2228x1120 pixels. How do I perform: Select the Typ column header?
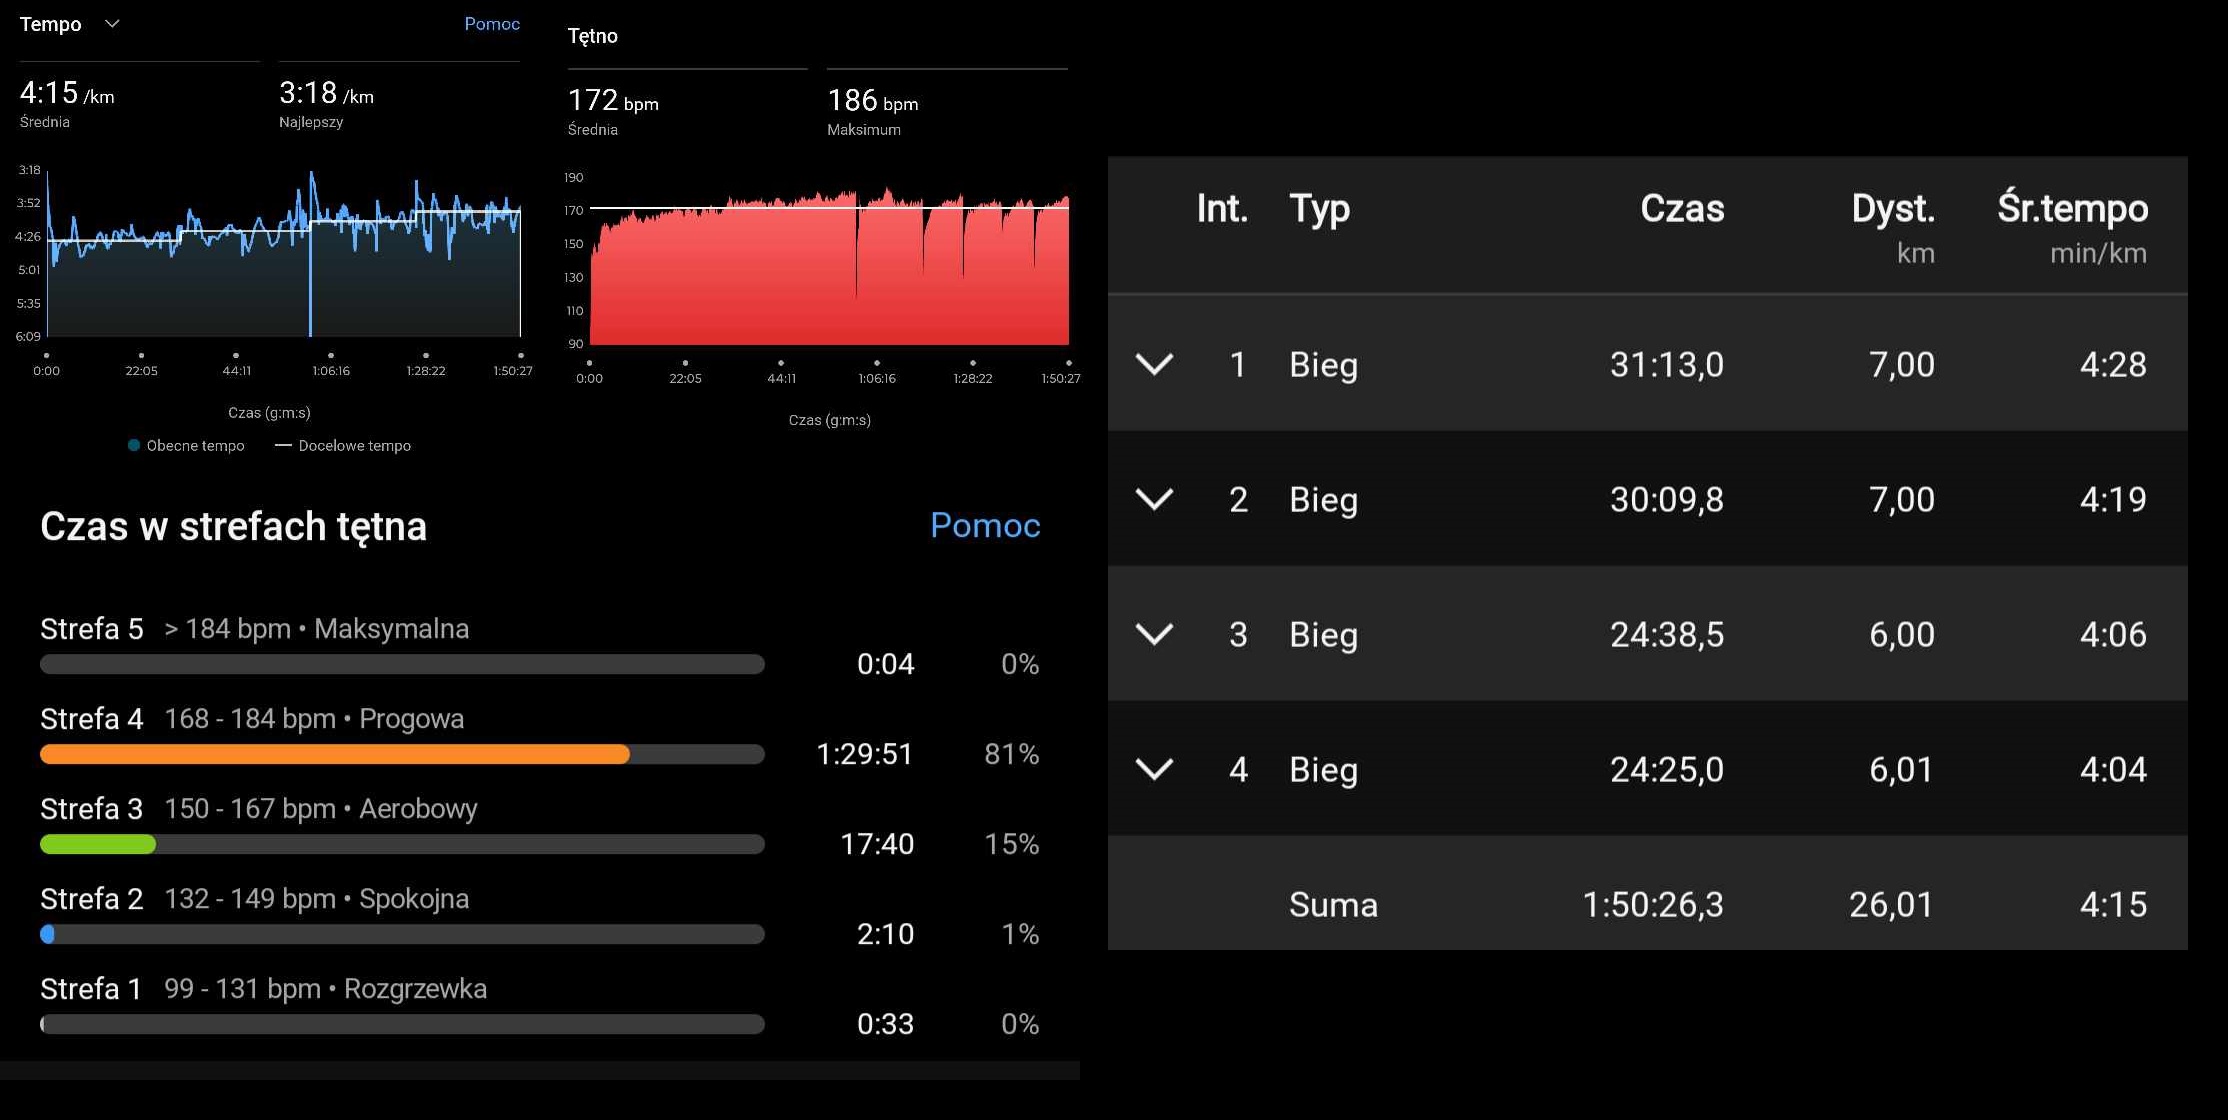[x=1319, y=209]
